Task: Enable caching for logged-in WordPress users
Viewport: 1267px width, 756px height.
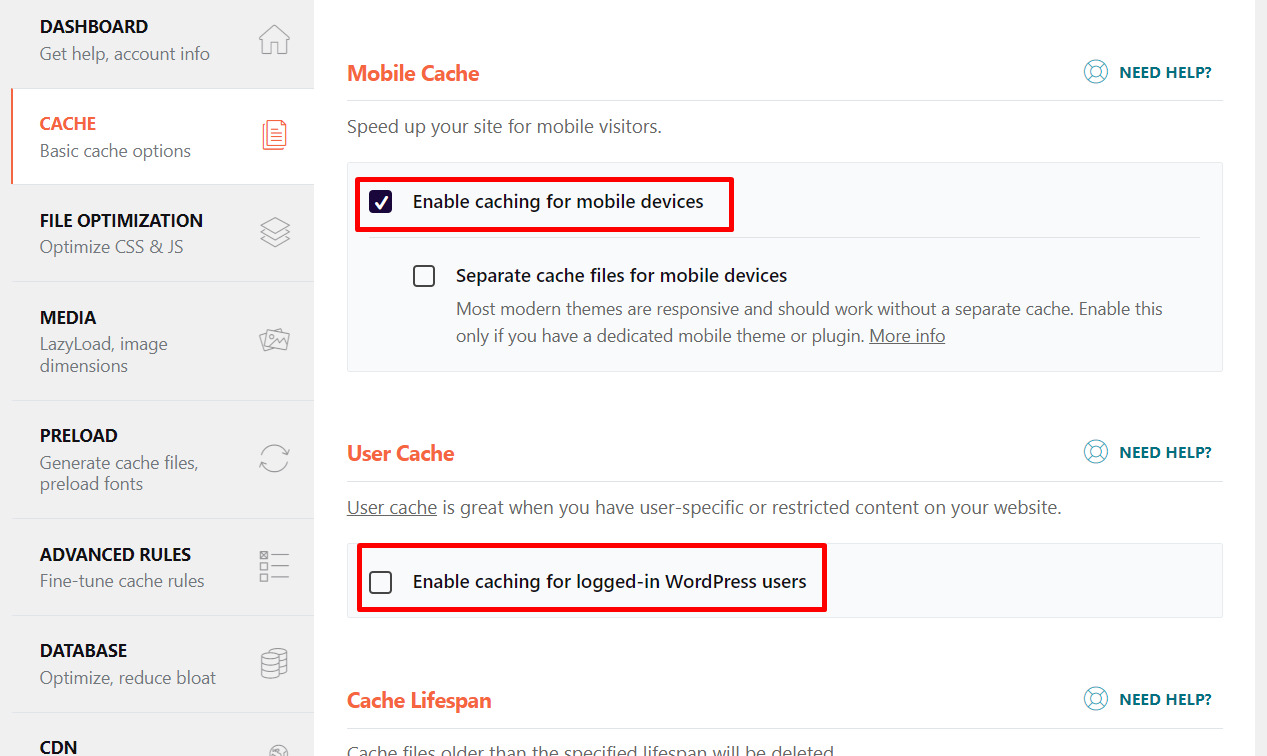Action: (381, 582)
